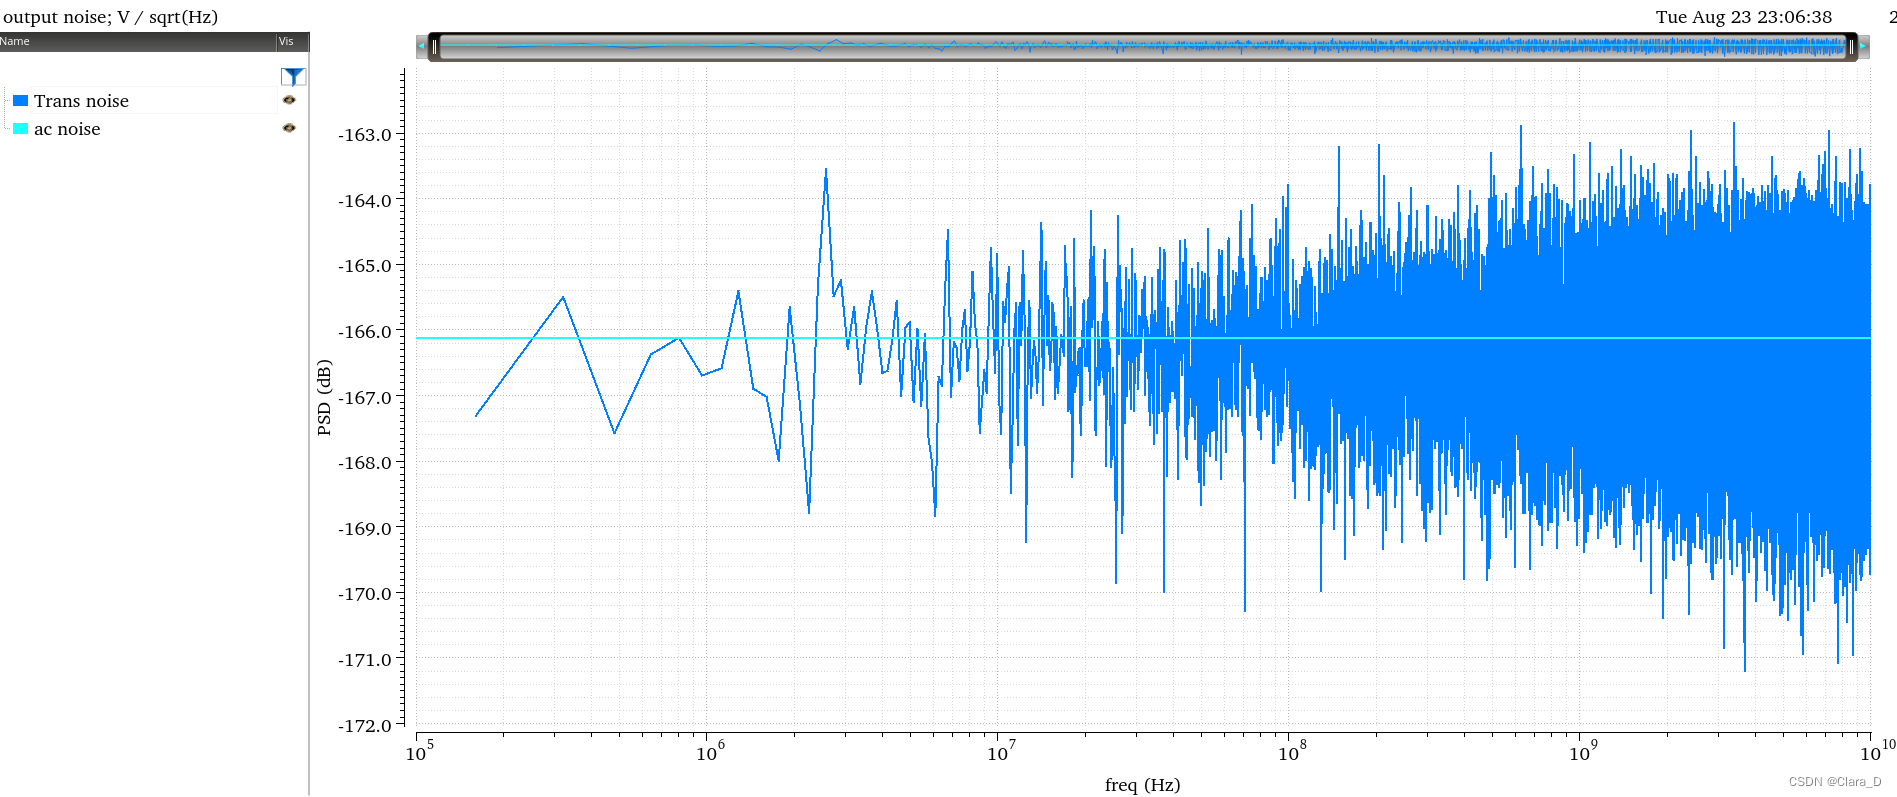The height and width of the screenshot is (797, 1897).
Task: Click the 10^5 frequency tick label
Action: tap(420, 751)
